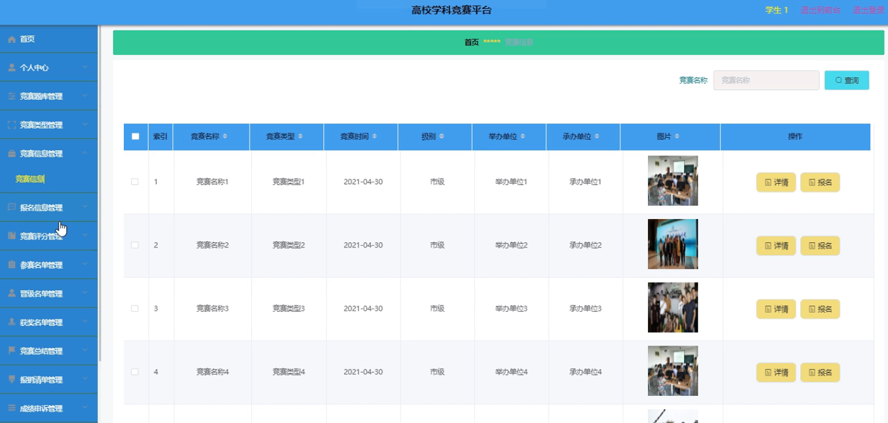
Task: Click the 首页 home icon in sidebar
Action: point(12,39)
